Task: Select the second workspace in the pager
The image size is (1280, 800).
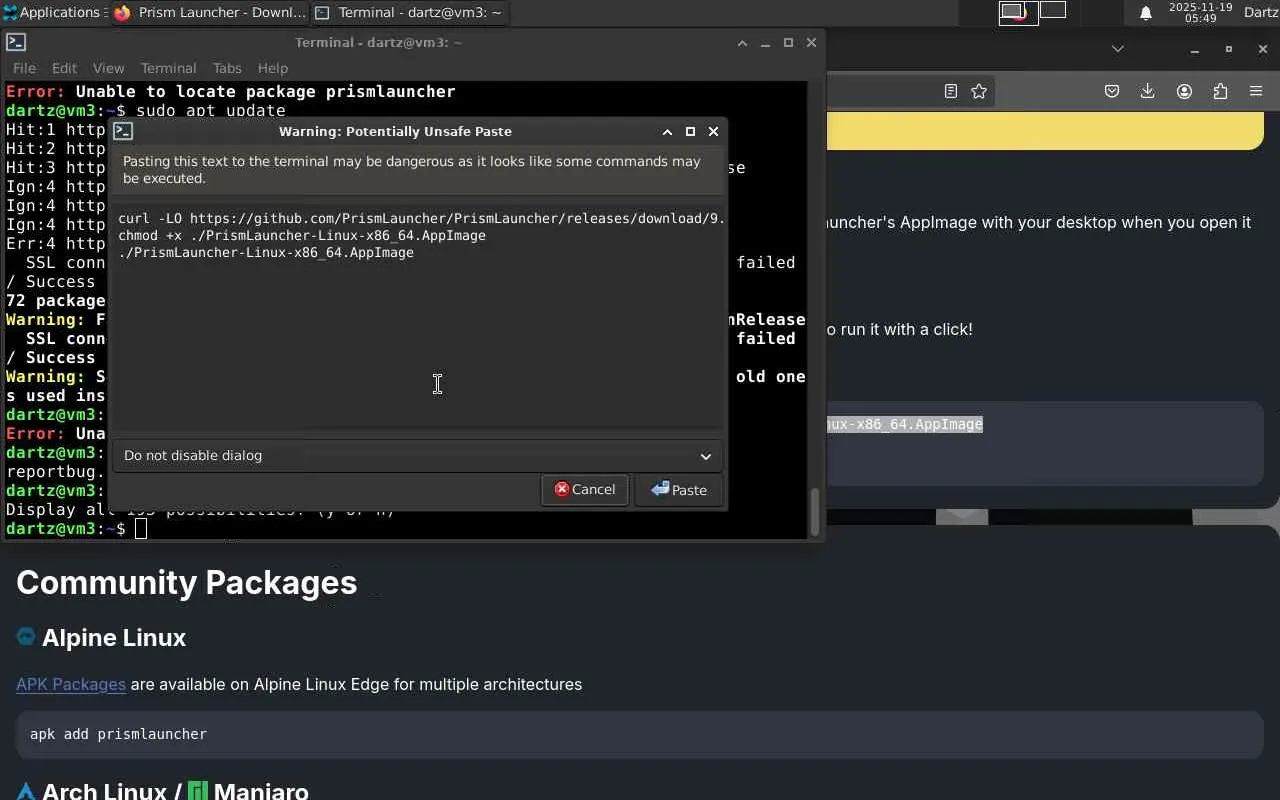Action: click(1053, 11)
